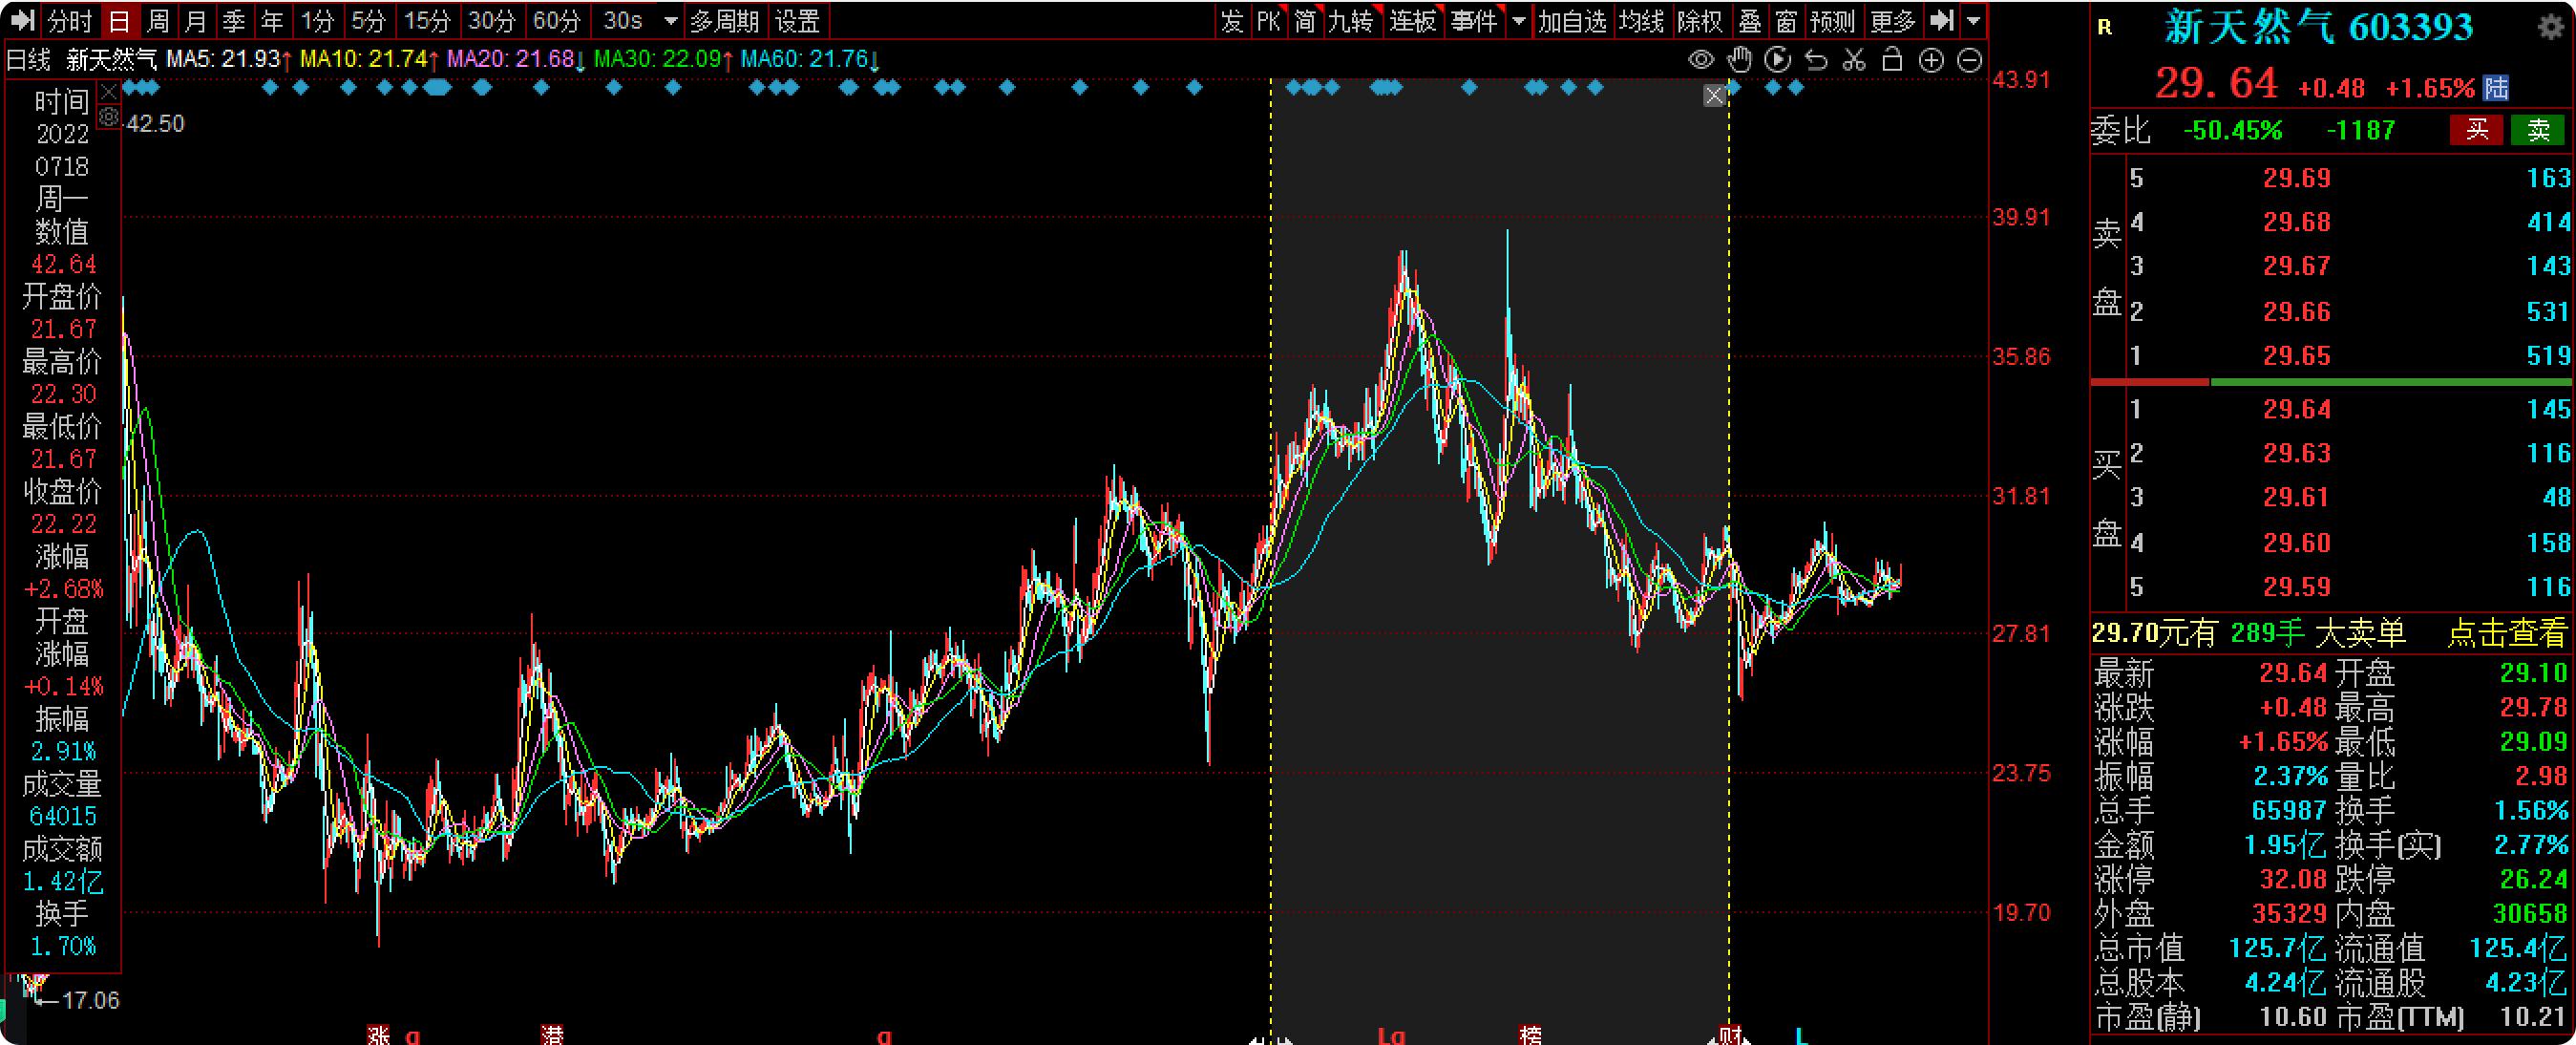
Task: Select the scissors cut tool
Action: 1854,60
